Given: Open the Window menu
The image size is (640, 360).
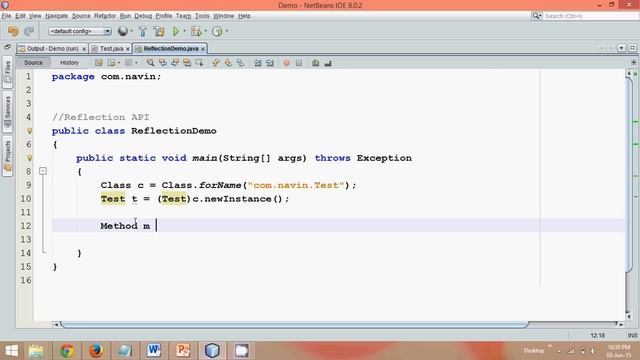Looking at the screenshot, I should point(223,16).
